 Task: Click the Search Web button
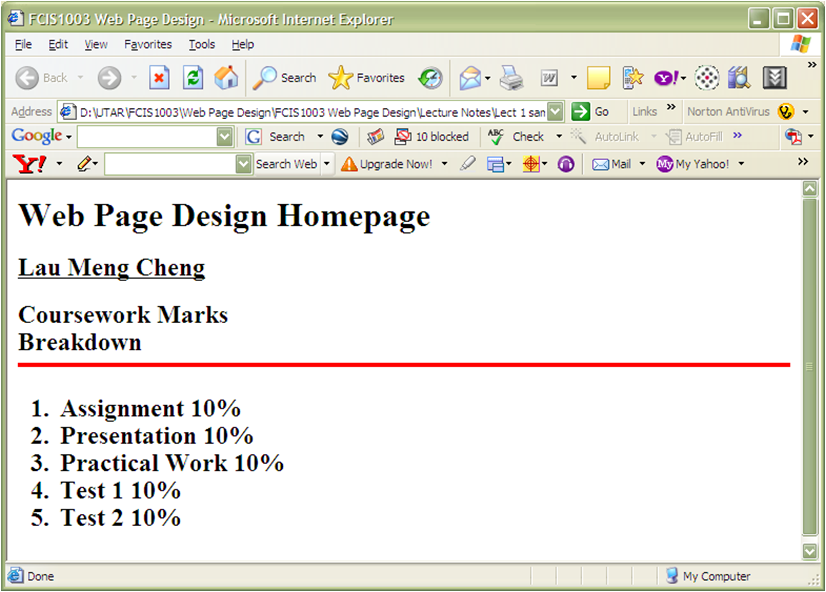(x=286, y=164)
